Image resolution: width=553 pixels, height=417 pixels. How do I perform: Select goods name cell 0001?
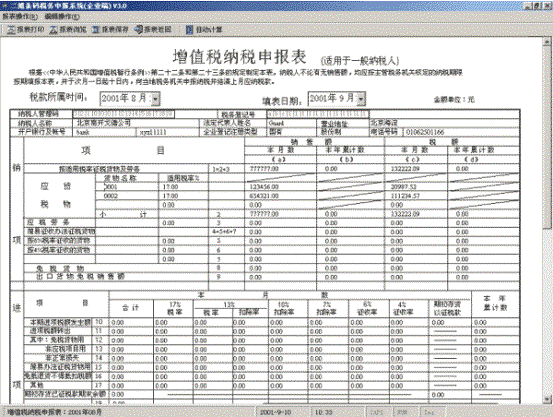[127, 187]
